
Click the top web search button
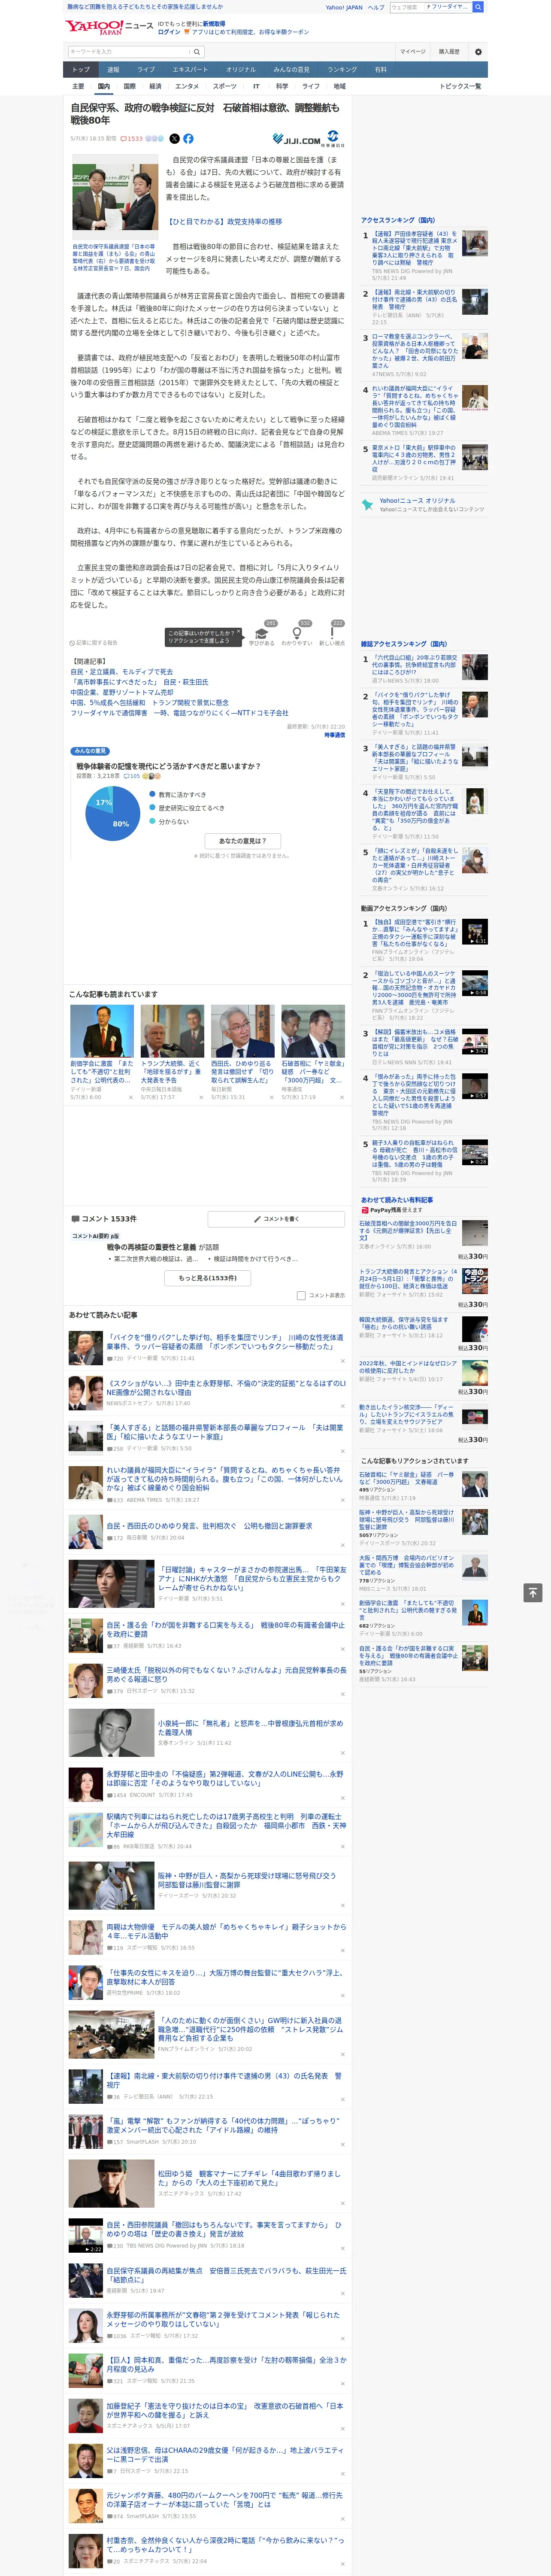(478, 7)
